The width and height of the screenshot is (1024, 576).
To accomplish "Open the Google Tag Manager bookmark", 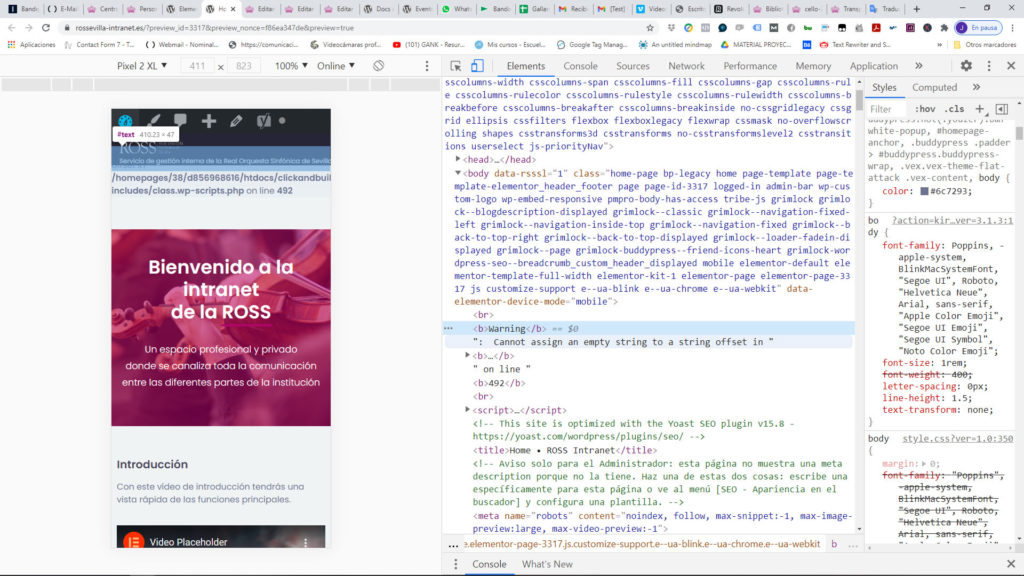I will click(x=592, y=45).
